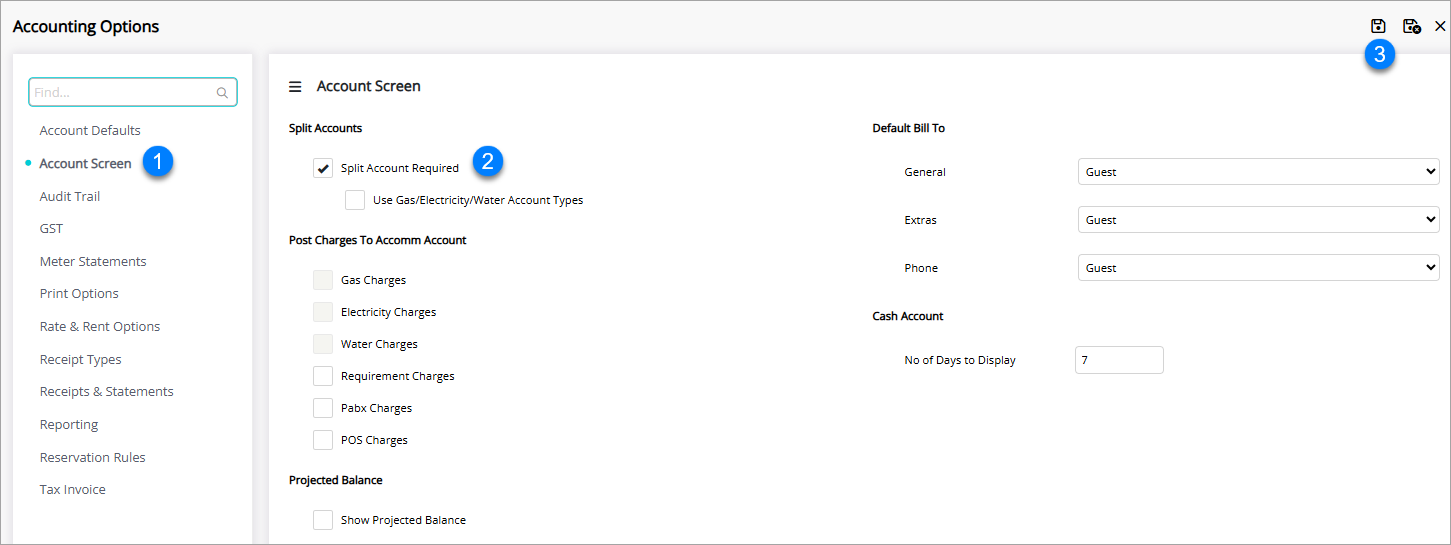Go to Rate & Rent Options
Viewport: 1451px width, 545px height.
point(100,327)
